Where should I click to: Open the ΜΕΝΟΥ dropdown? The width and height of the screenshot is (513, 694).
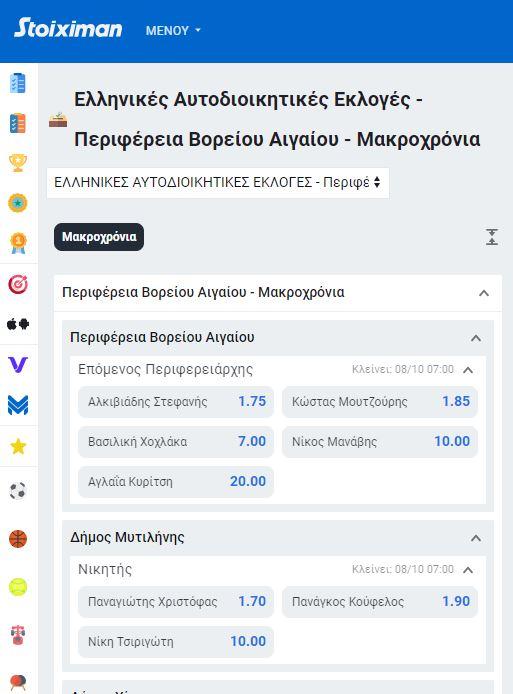(173, 31)
